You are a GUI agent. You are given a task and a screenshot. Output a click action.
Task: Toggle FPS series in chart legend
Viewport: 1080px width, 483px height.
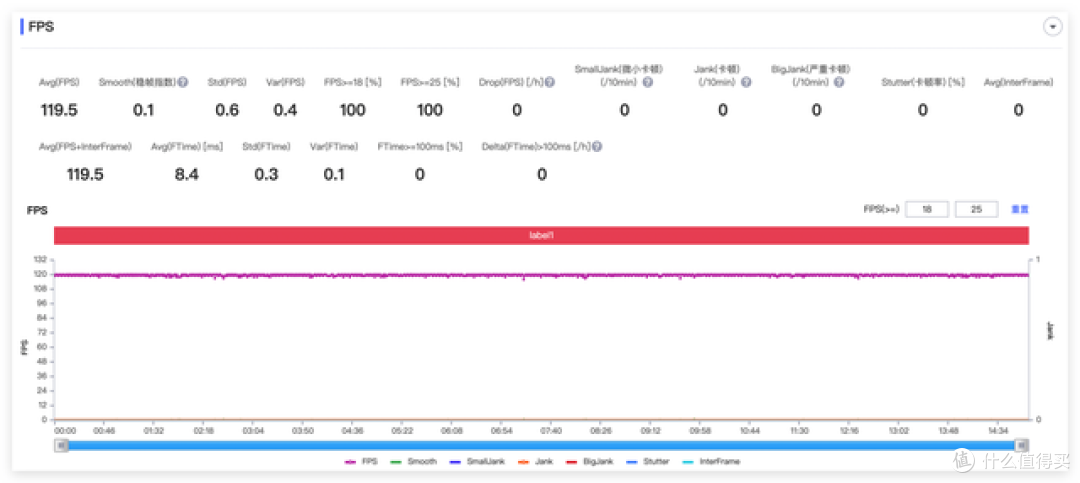(361, 462)
